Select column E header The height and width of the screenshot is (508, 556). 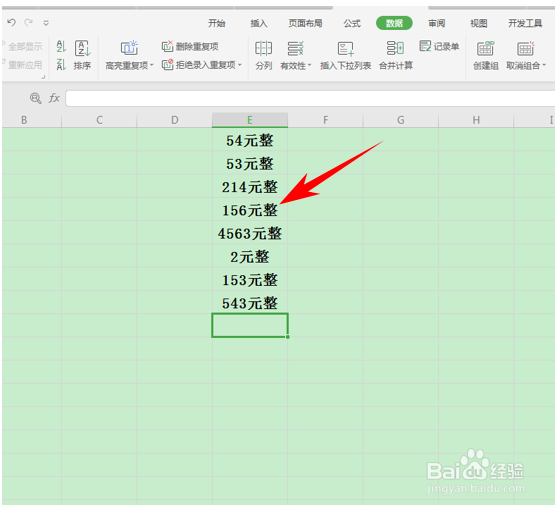pyautogui.click(x=250, y=120)
